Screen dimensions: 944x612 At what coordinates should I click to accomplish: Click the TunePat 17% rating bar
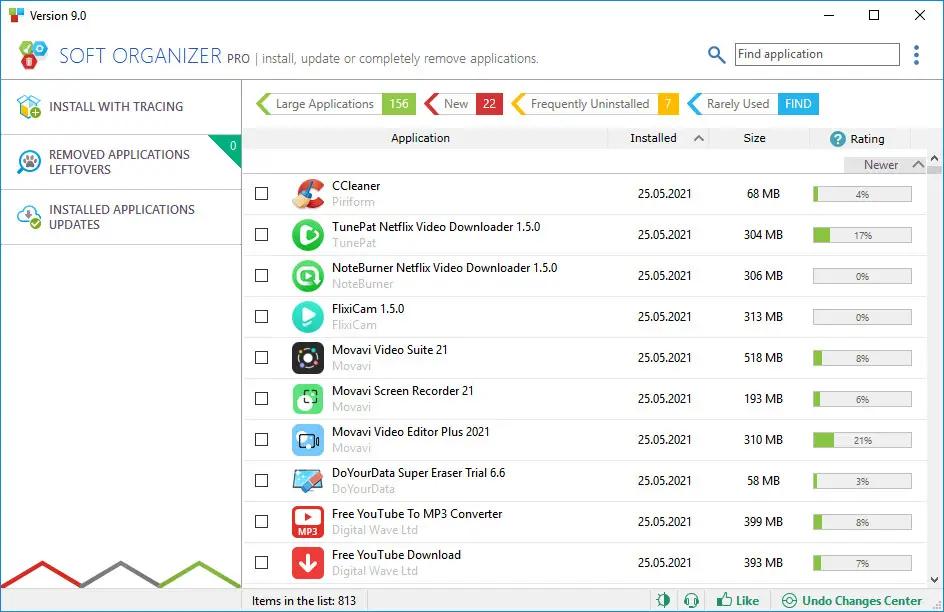click(862, 236)
